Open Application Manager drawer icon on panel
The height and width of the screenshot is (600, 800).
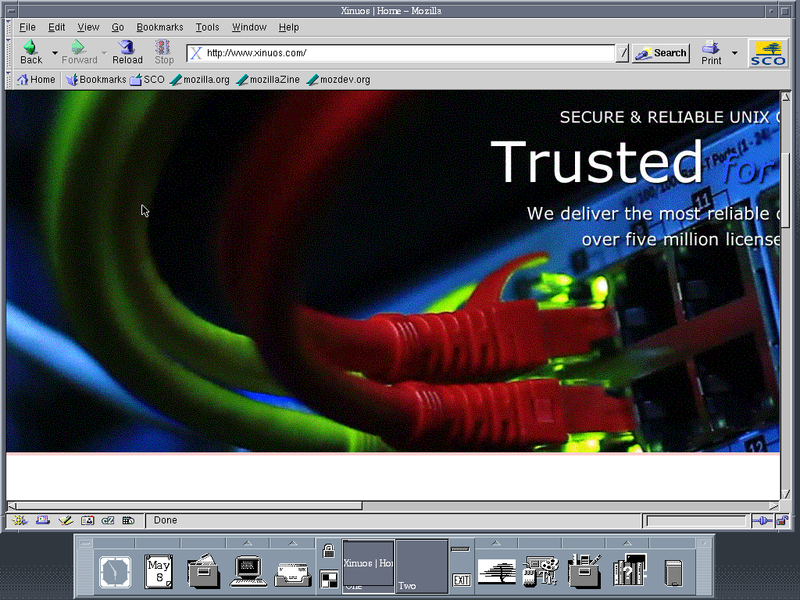click(x=585, y=571)
